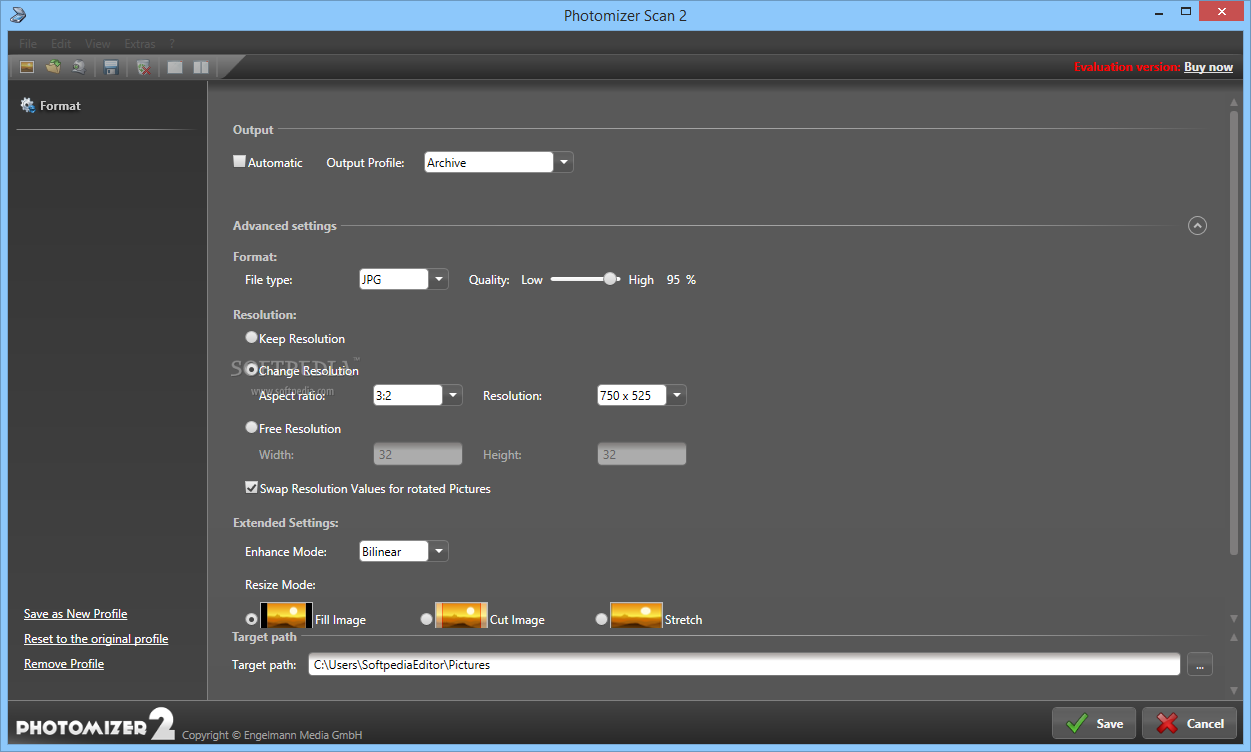This screenshot has width=1251, height=752.
Task: Click the Photomizer app icon in title bar
Action: 16,15
